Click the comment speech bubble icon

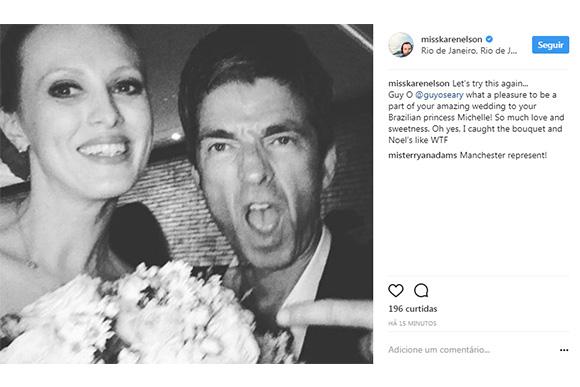tap(421, 290)
